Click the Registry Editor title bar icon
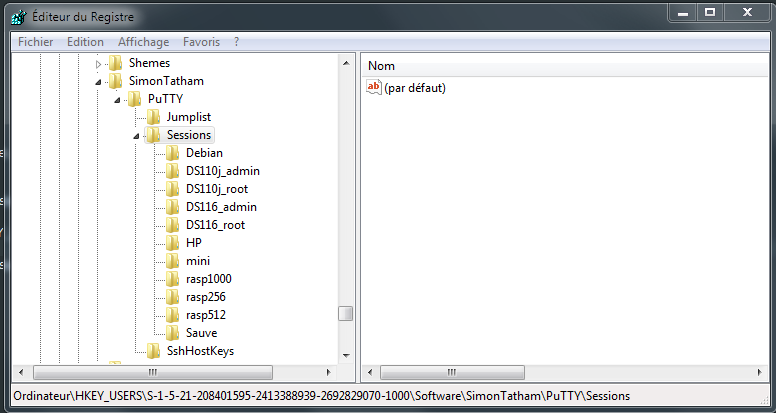This screenshot has height=413, width=776. click(x=19, y=17)
